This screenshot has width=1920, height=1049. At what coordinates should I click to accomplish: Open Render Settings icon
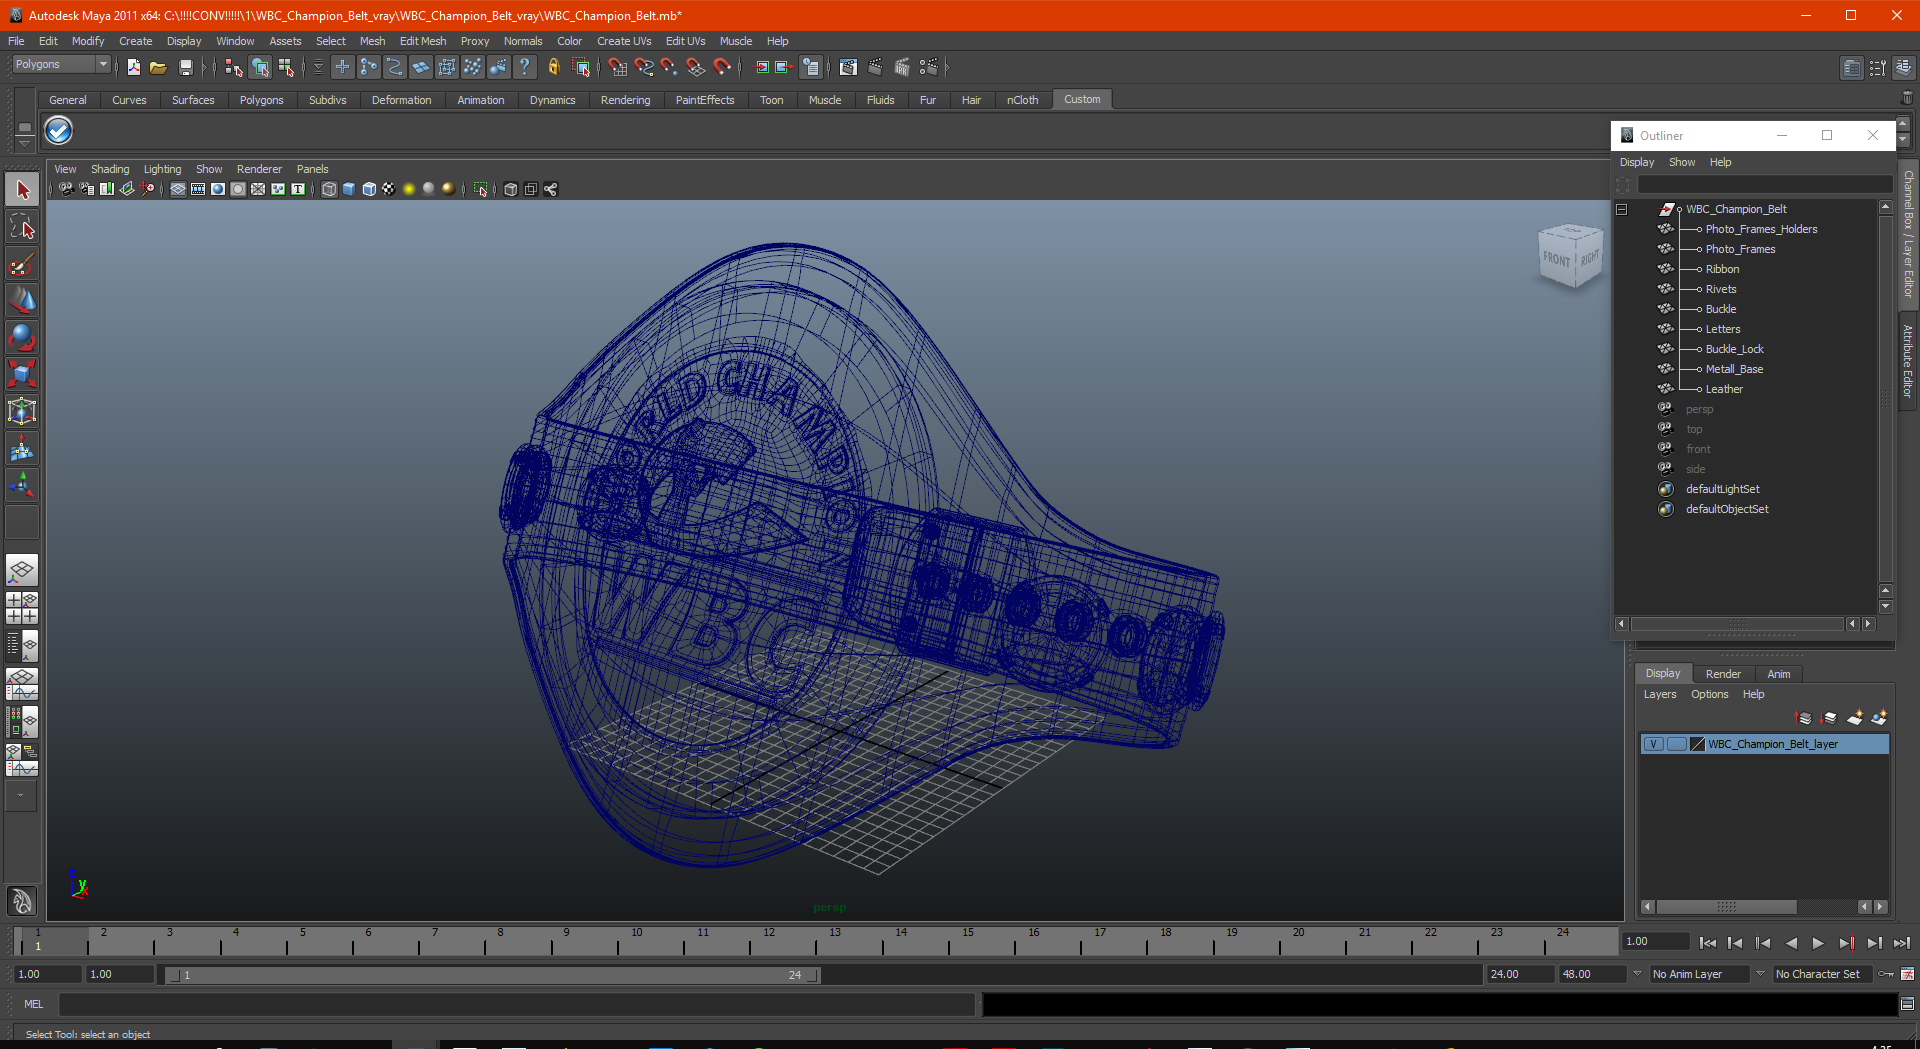click(x=929, y=67)
